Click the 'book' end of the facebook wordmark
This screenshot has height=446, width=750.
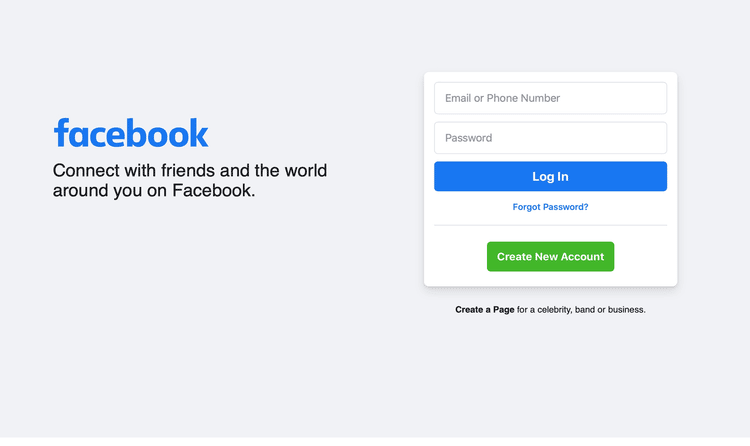click(x=174, y=133)
